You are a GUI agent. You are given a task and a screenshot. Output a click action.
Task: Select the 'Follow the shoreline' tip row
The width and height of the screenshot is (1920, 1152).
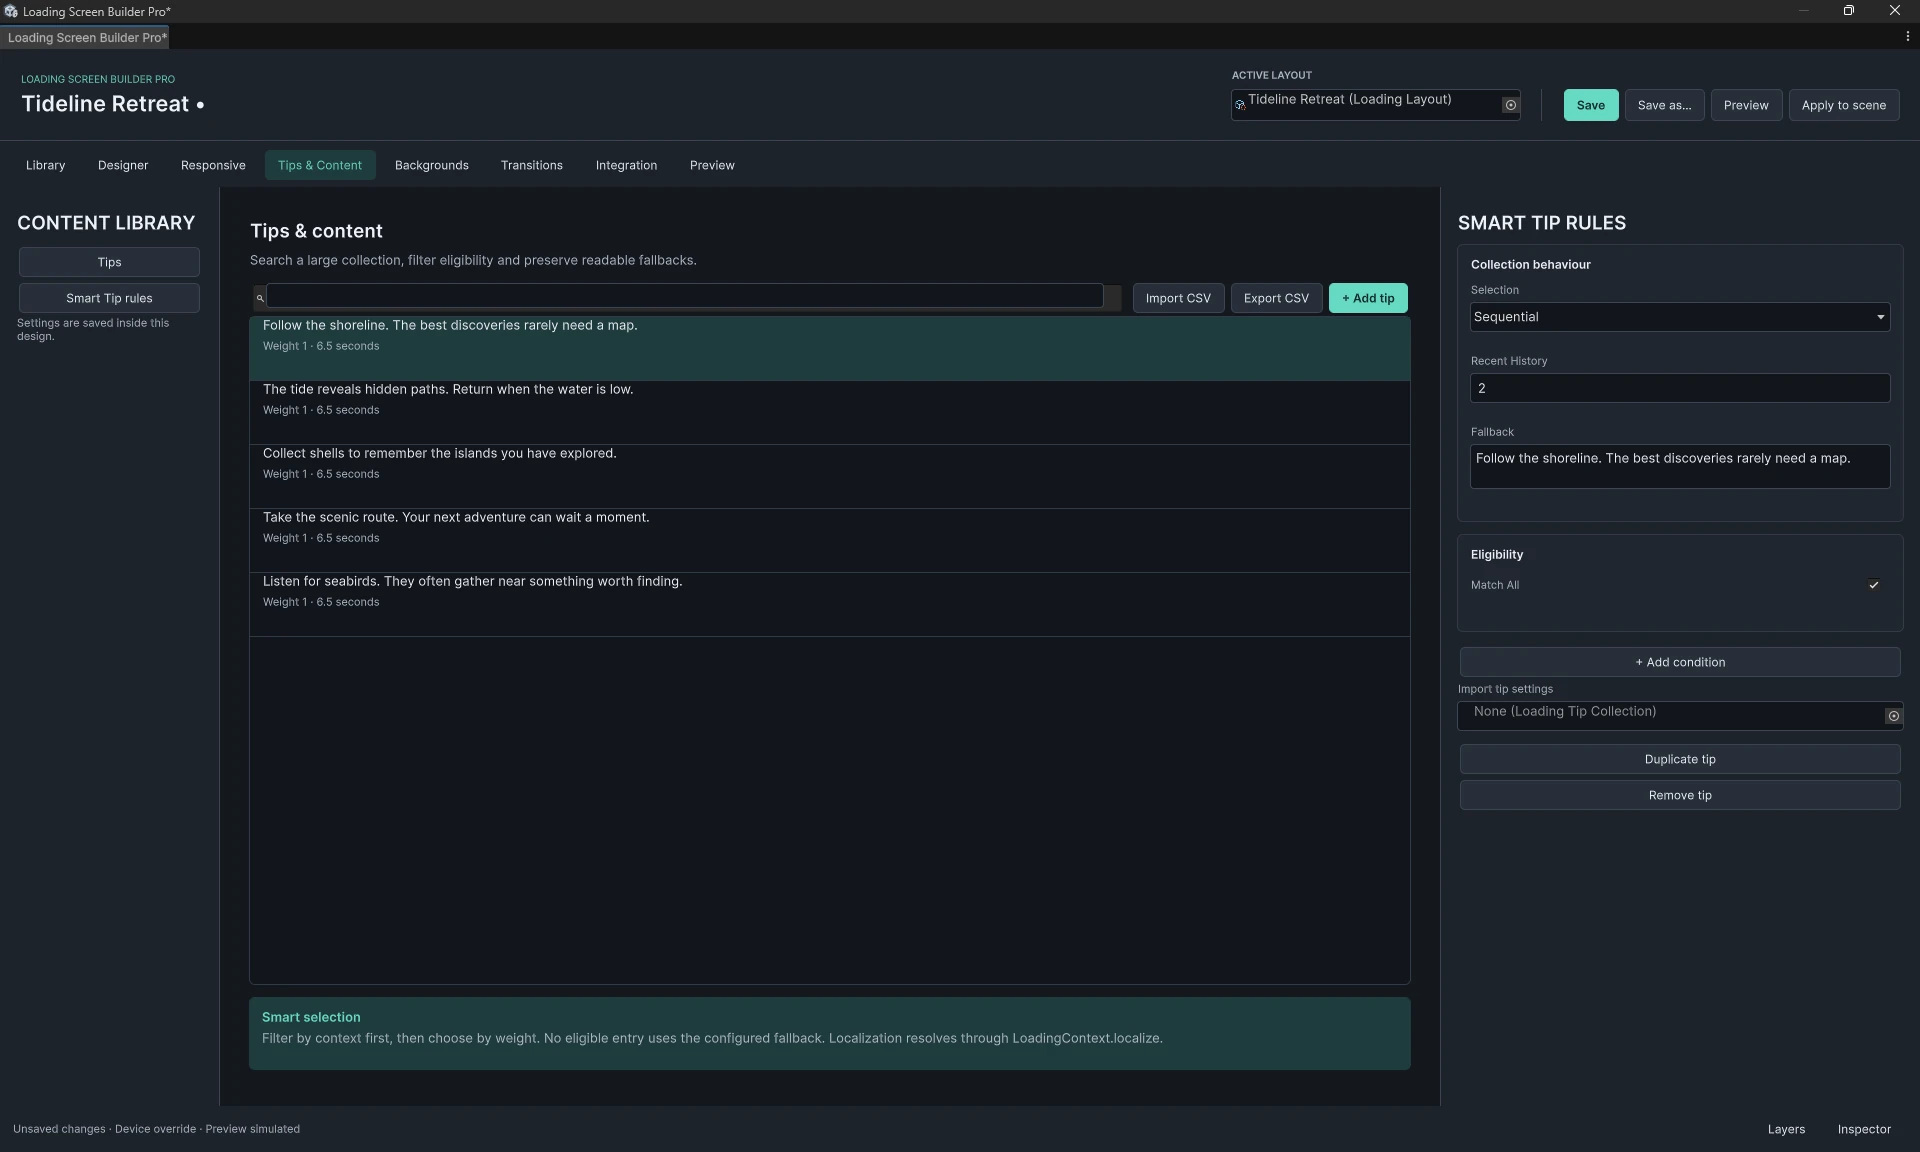tap(830, 348)
